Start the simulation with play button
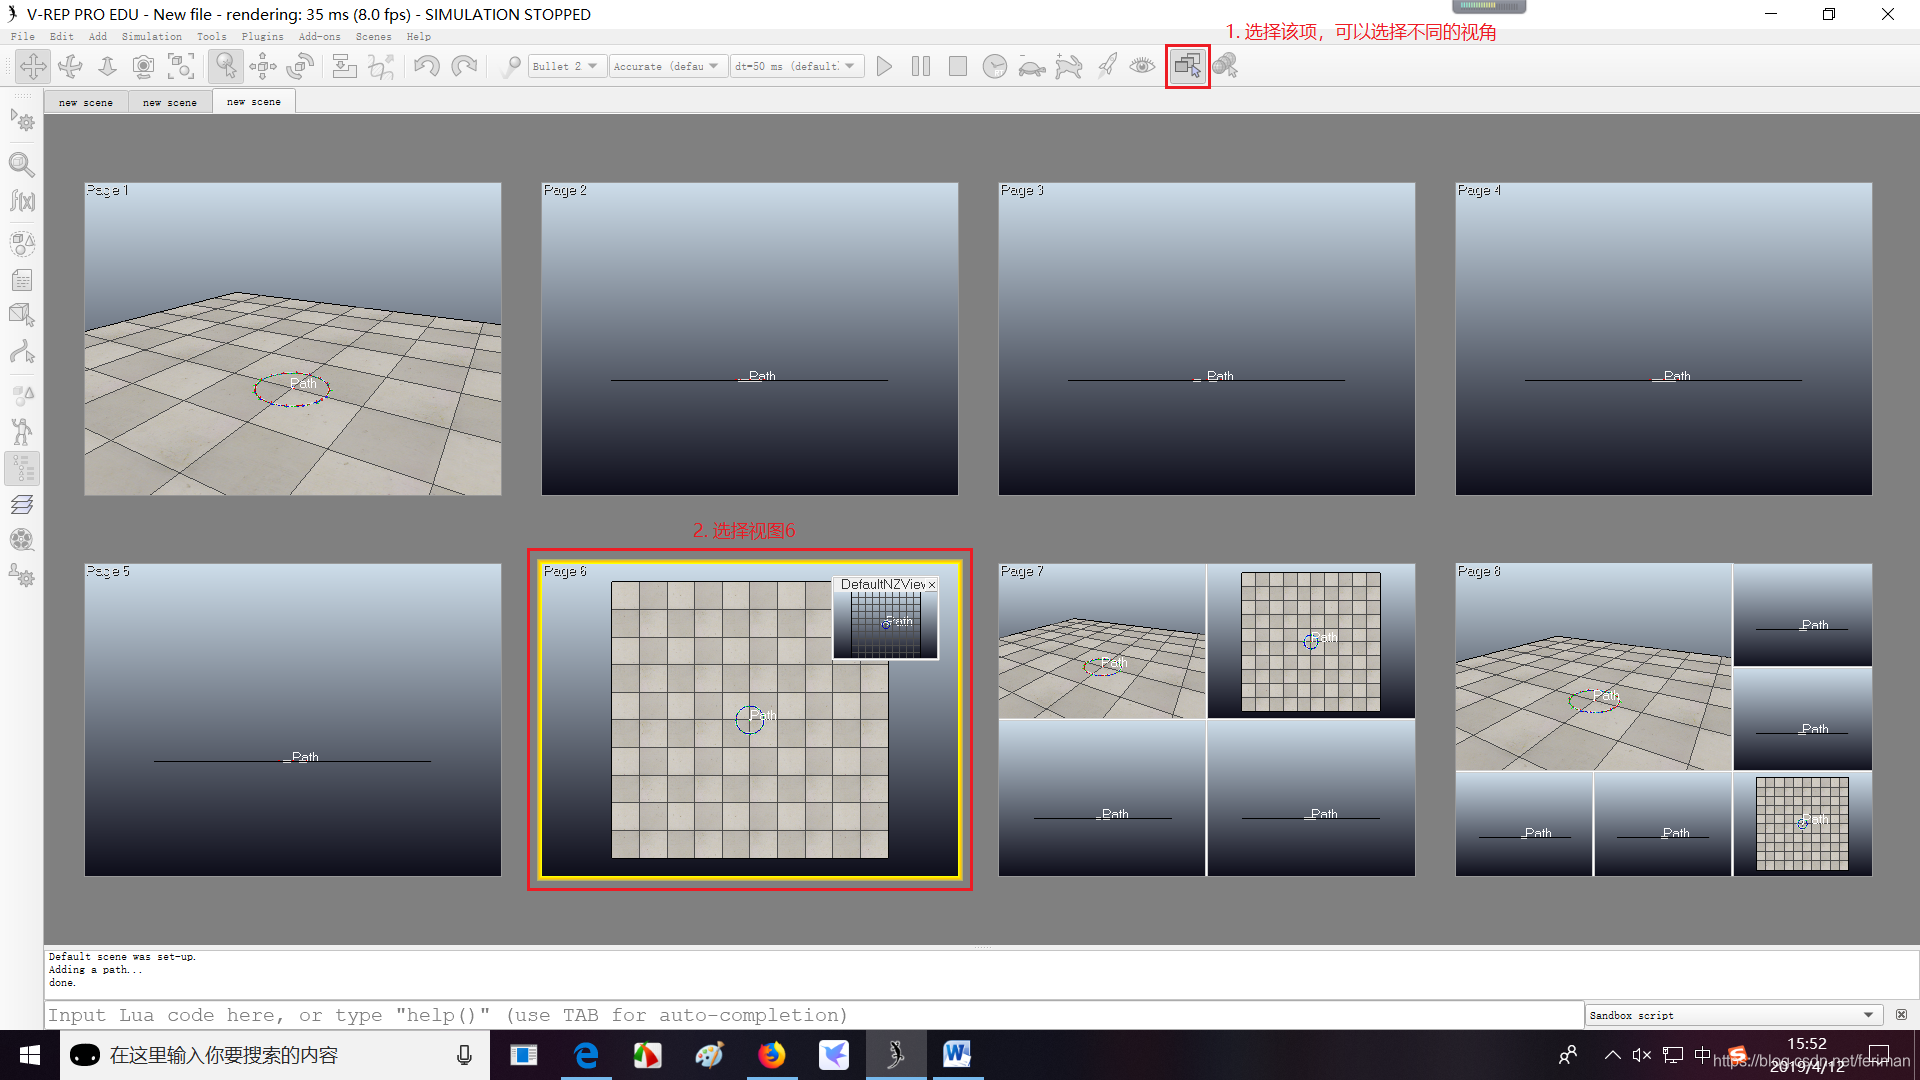 point(884,66)
